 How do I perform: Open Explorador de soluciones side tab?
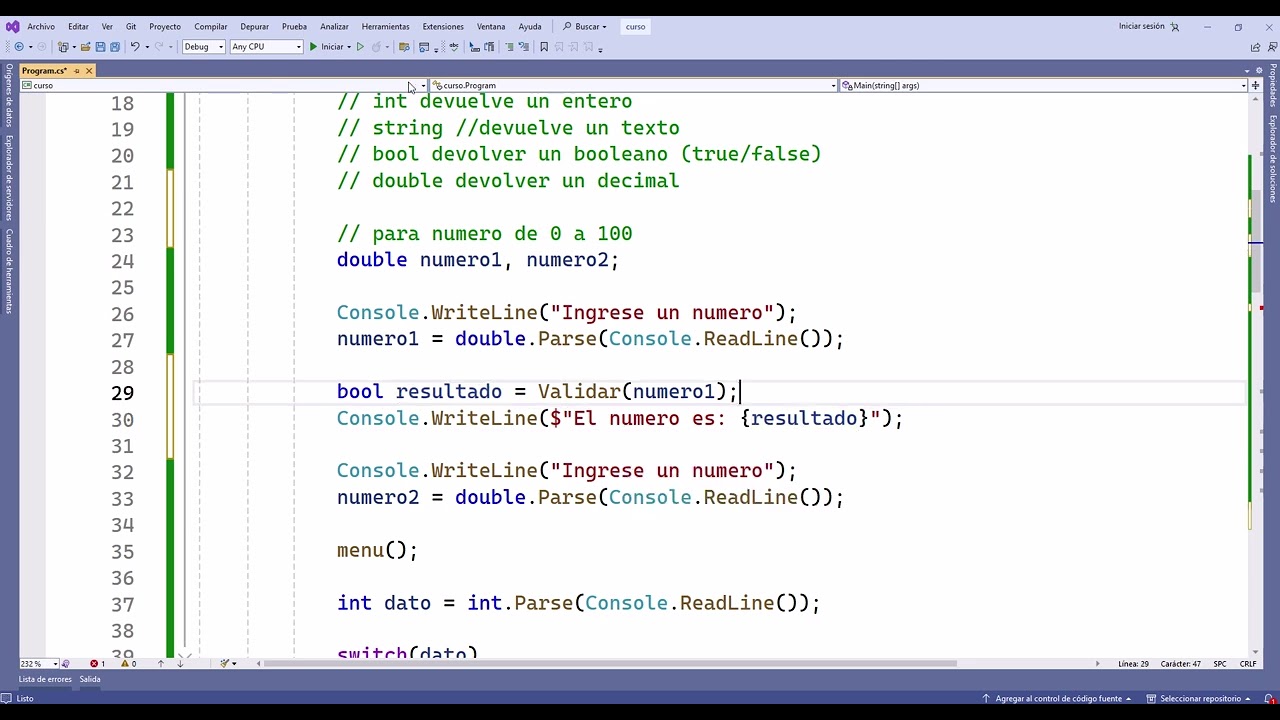click(x=1273, y=159)
